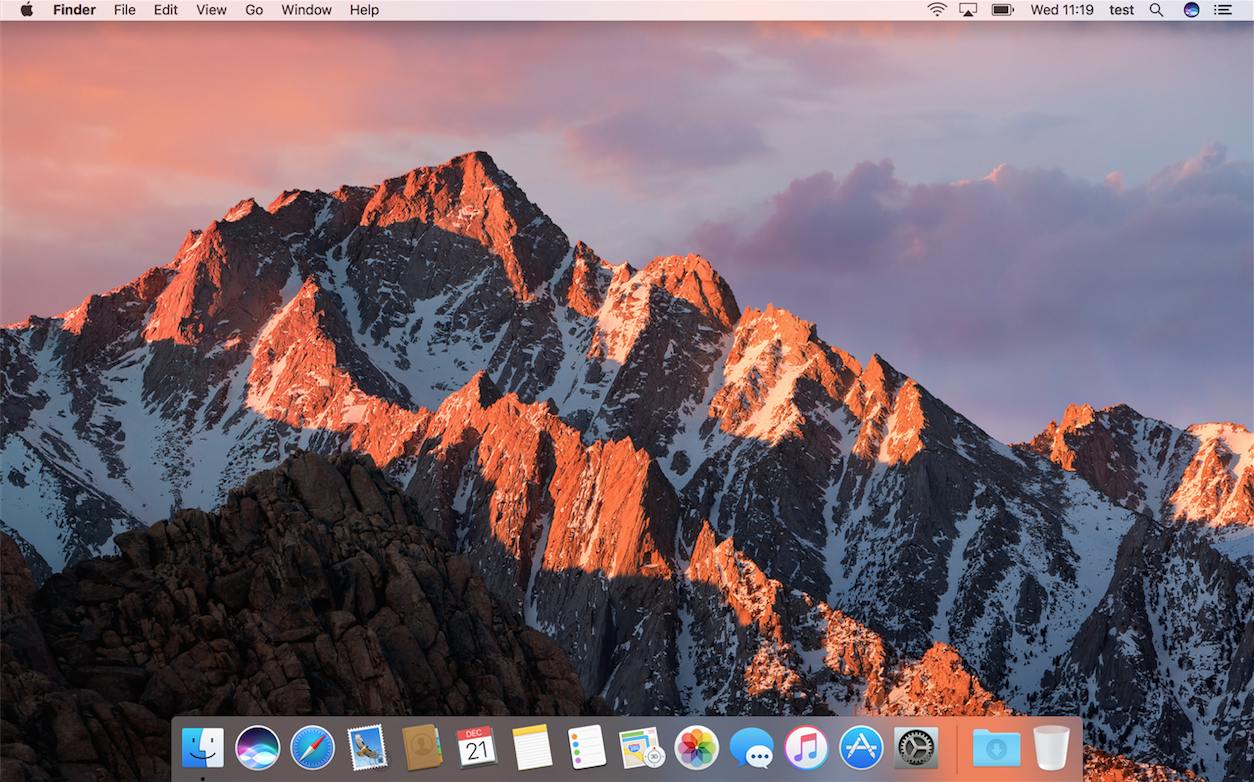Launch Safari from the Dock
The height and width of the screenshot is (782, 1254).
pos(312,747)
